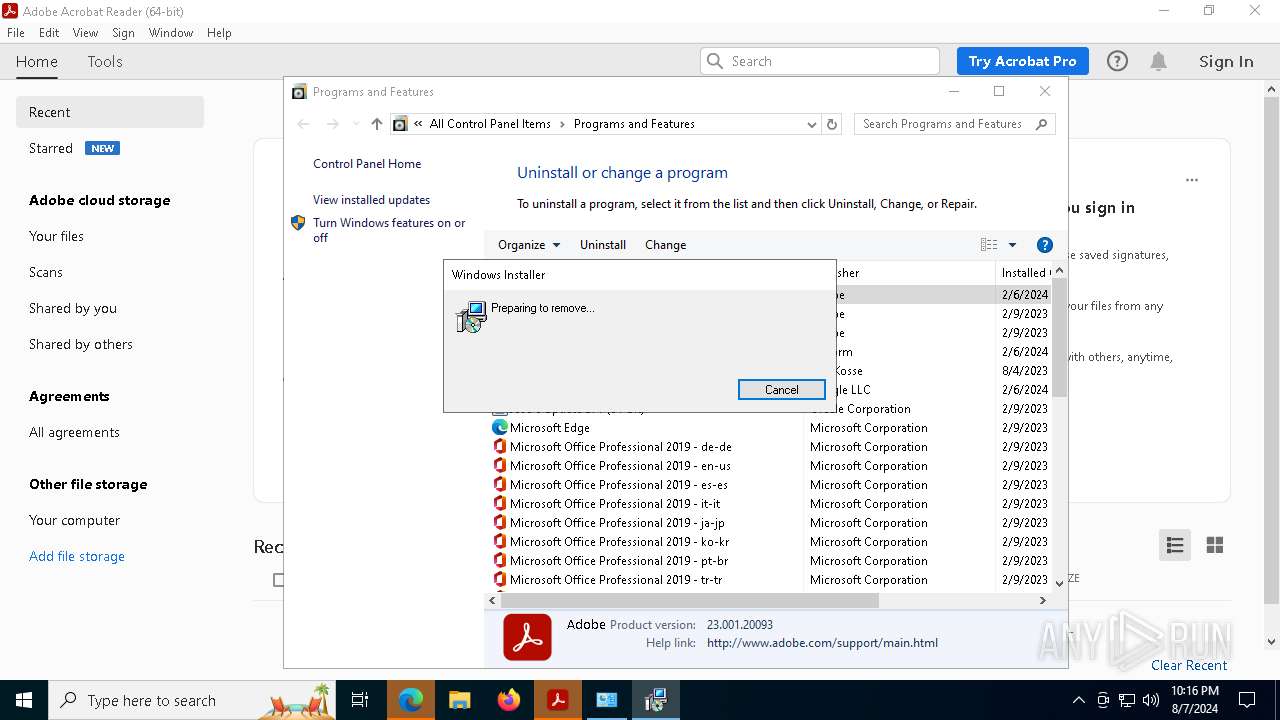Click the Microsoft Edge program icon in list

coord(500,427)
